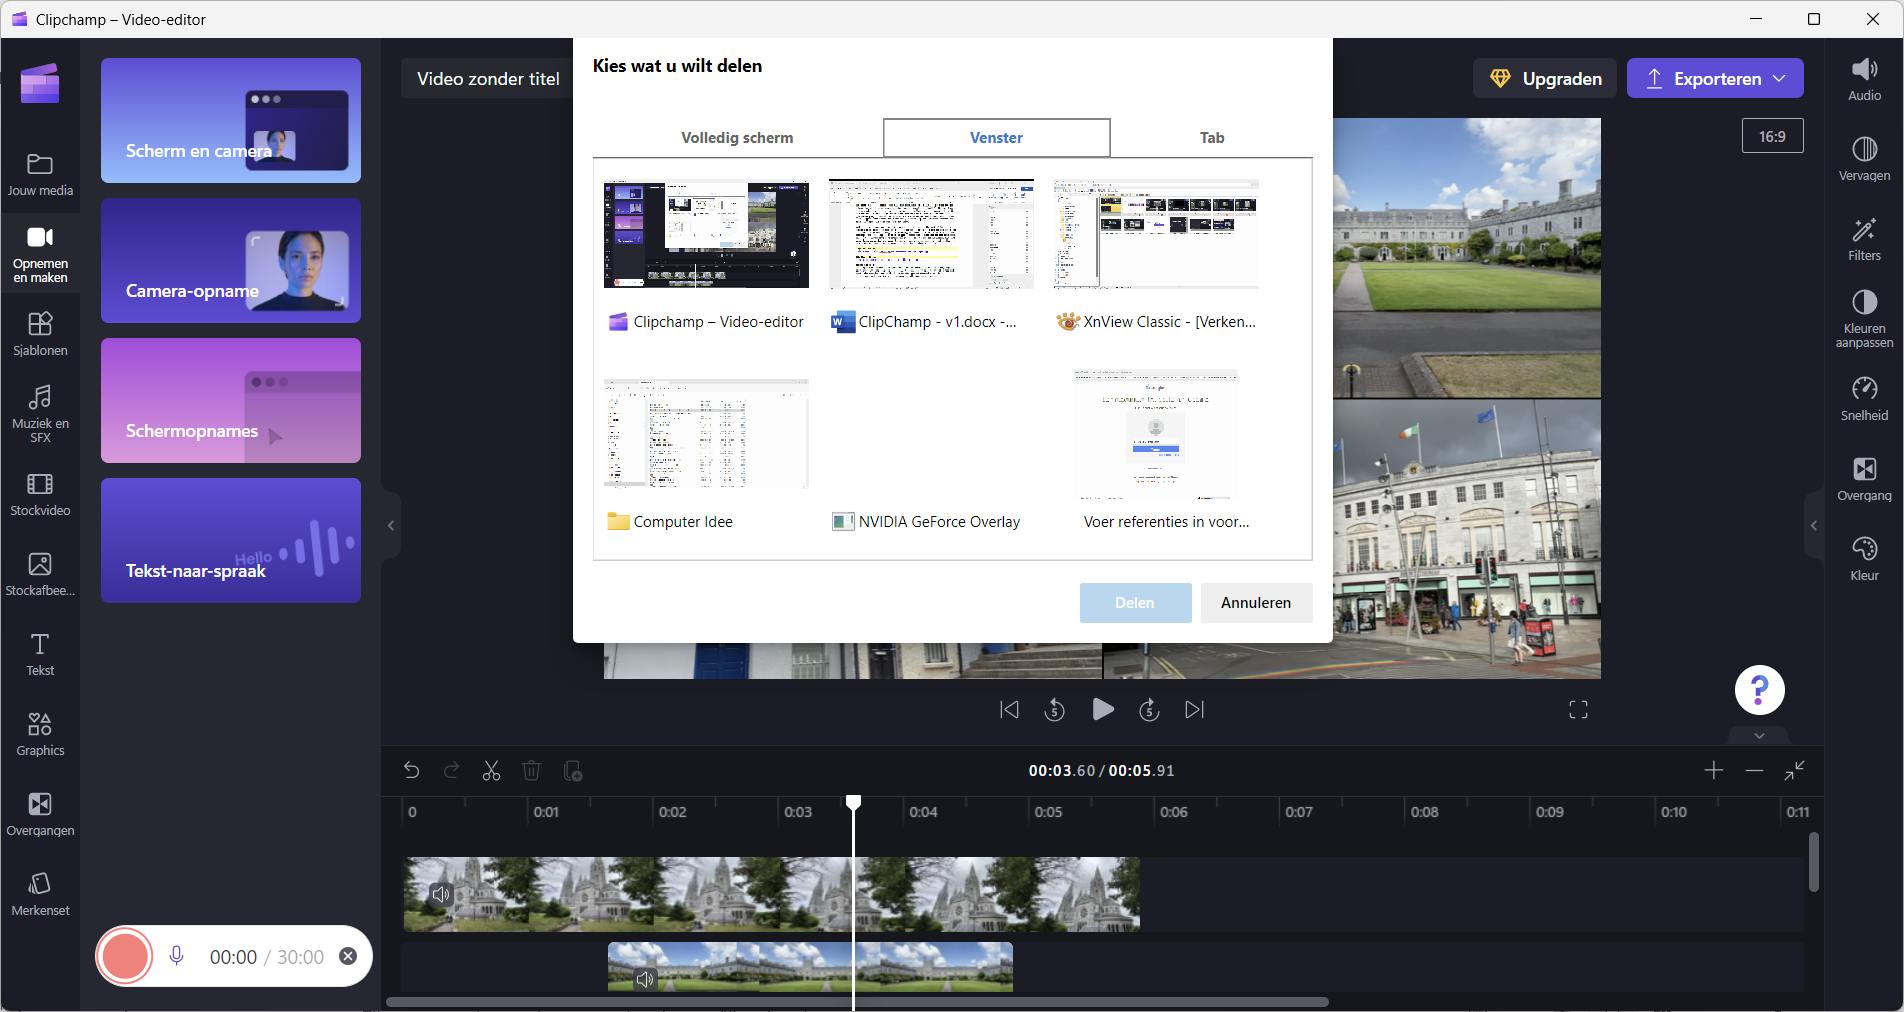Collapse the right properties panel
Viewport: 1904px width, 1012px height.
1813,525
